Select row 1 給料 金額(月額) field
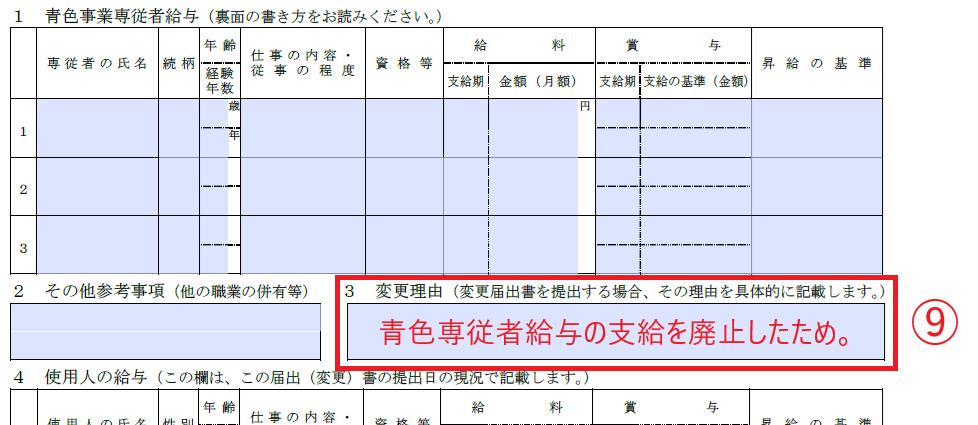The image size is (978, 425). pos(533,128)
